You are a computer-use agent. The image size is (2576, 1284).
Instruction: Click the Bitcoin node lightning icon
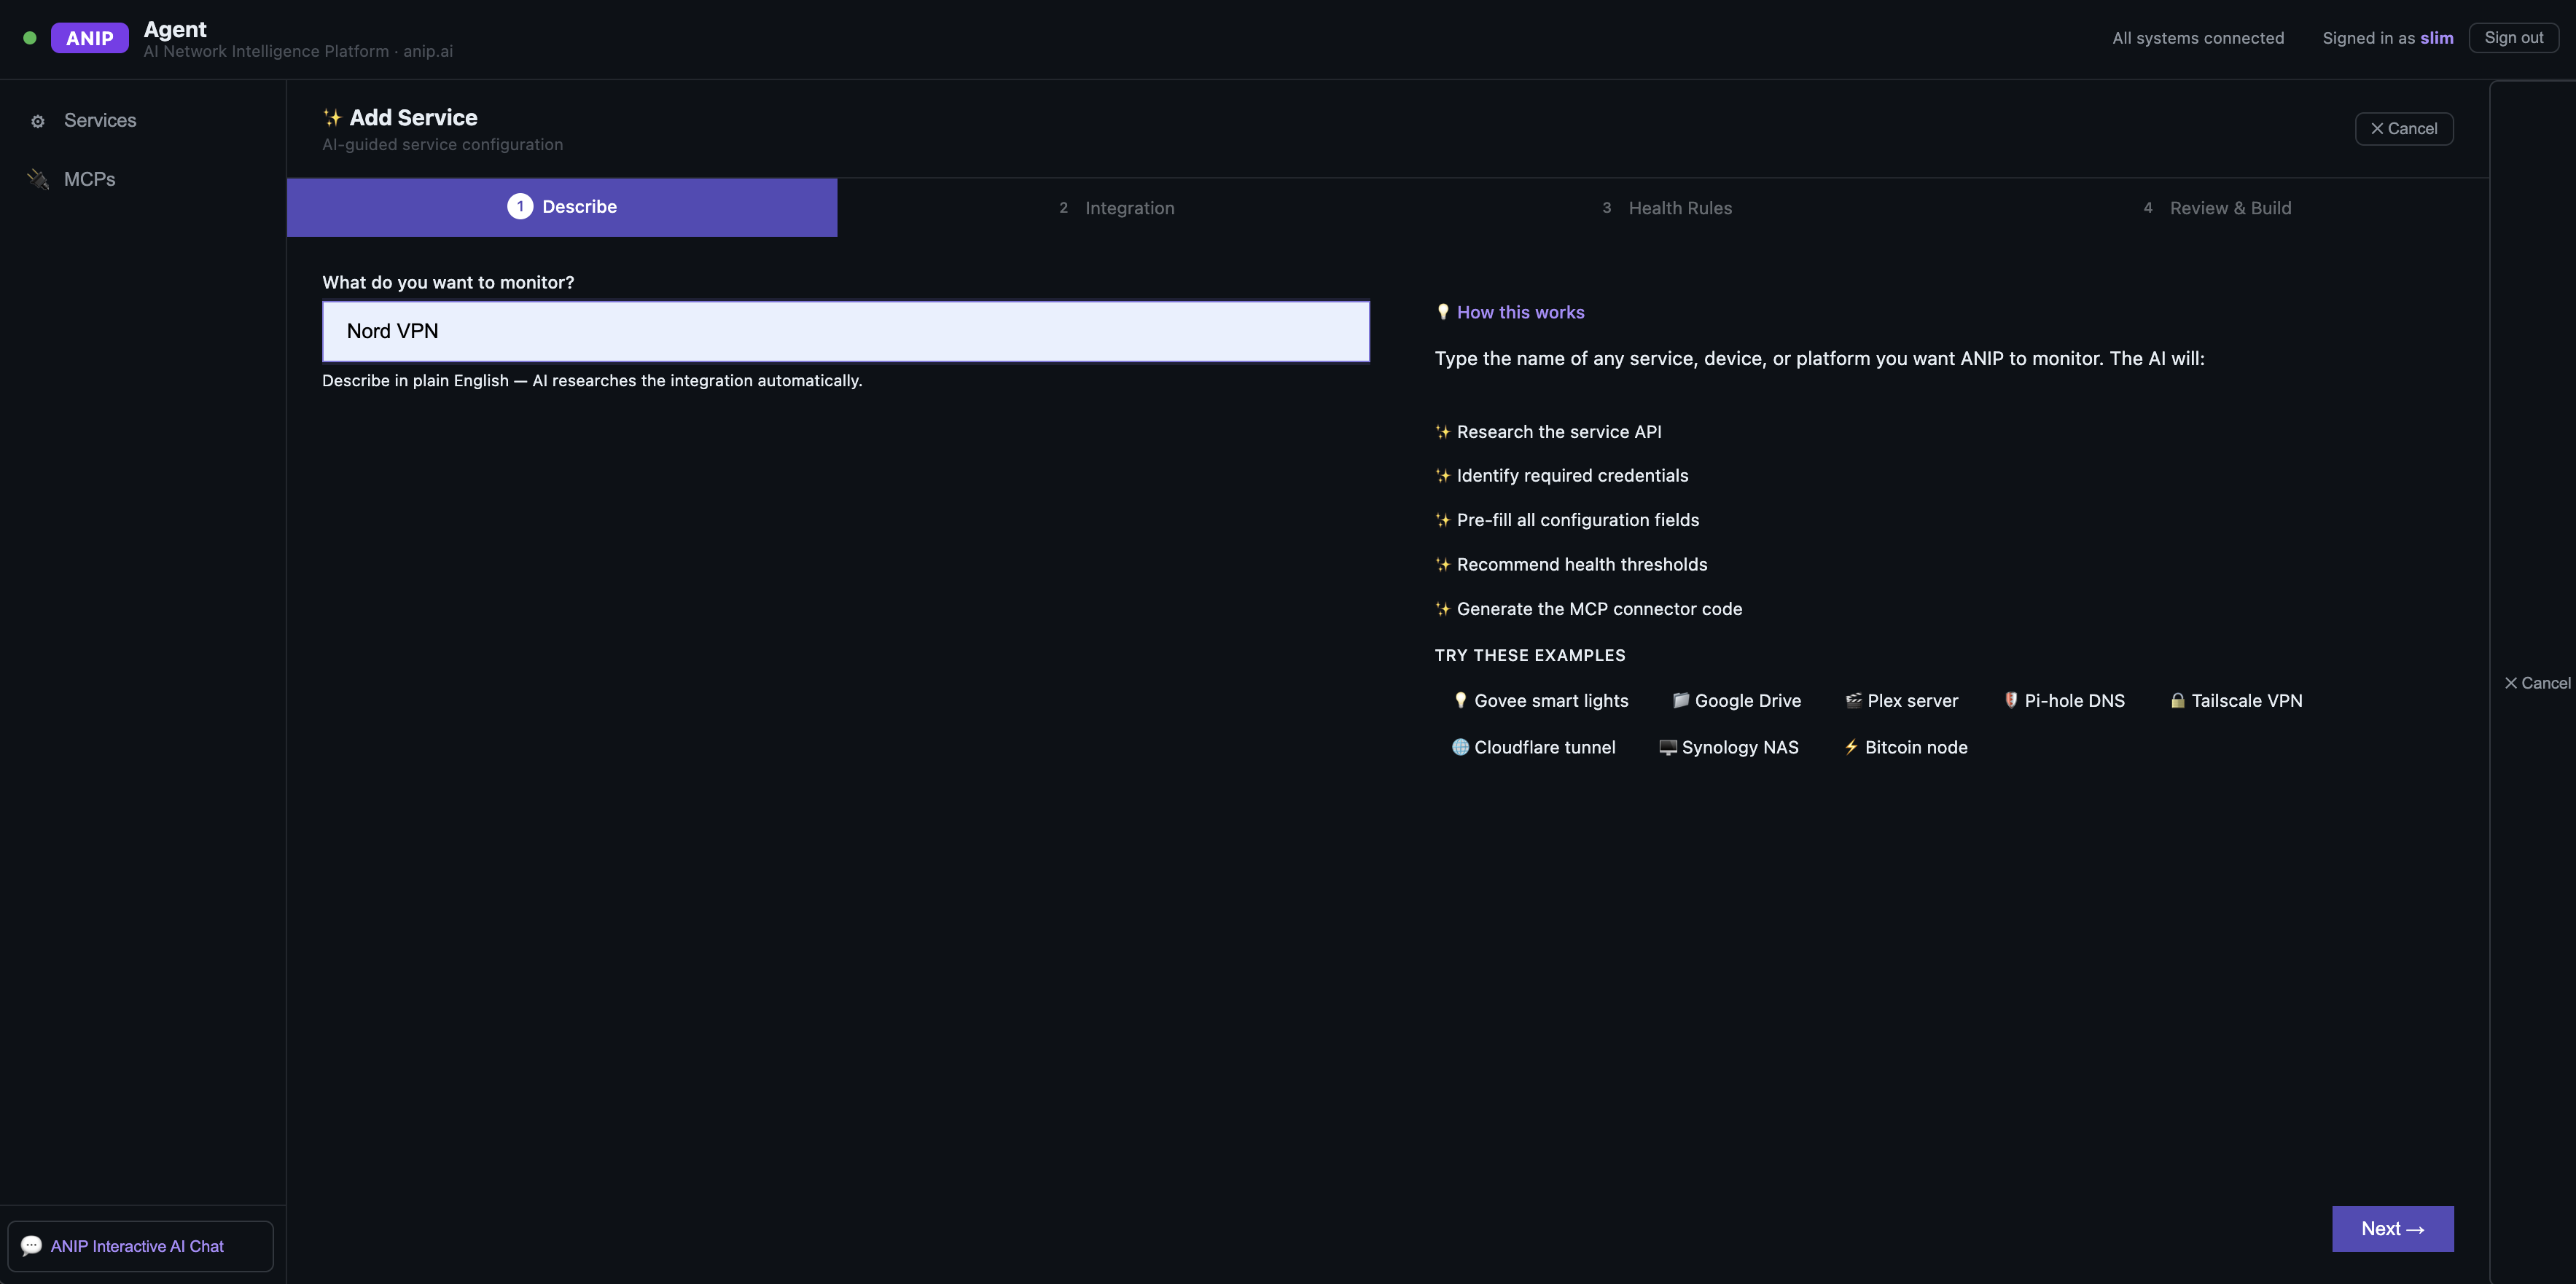[x=1851, y=748]
